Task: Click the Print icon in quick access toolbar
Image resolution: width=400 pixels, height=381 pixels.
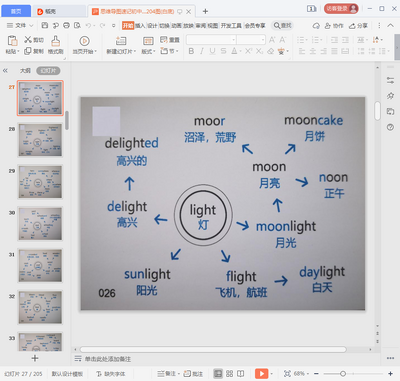Action: 66,25
